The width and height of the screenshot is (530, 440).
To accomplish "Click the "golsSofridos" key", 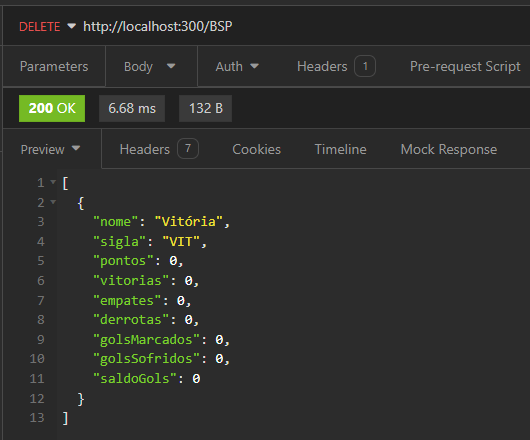I will pyautogui.click(x=146, y=358).
